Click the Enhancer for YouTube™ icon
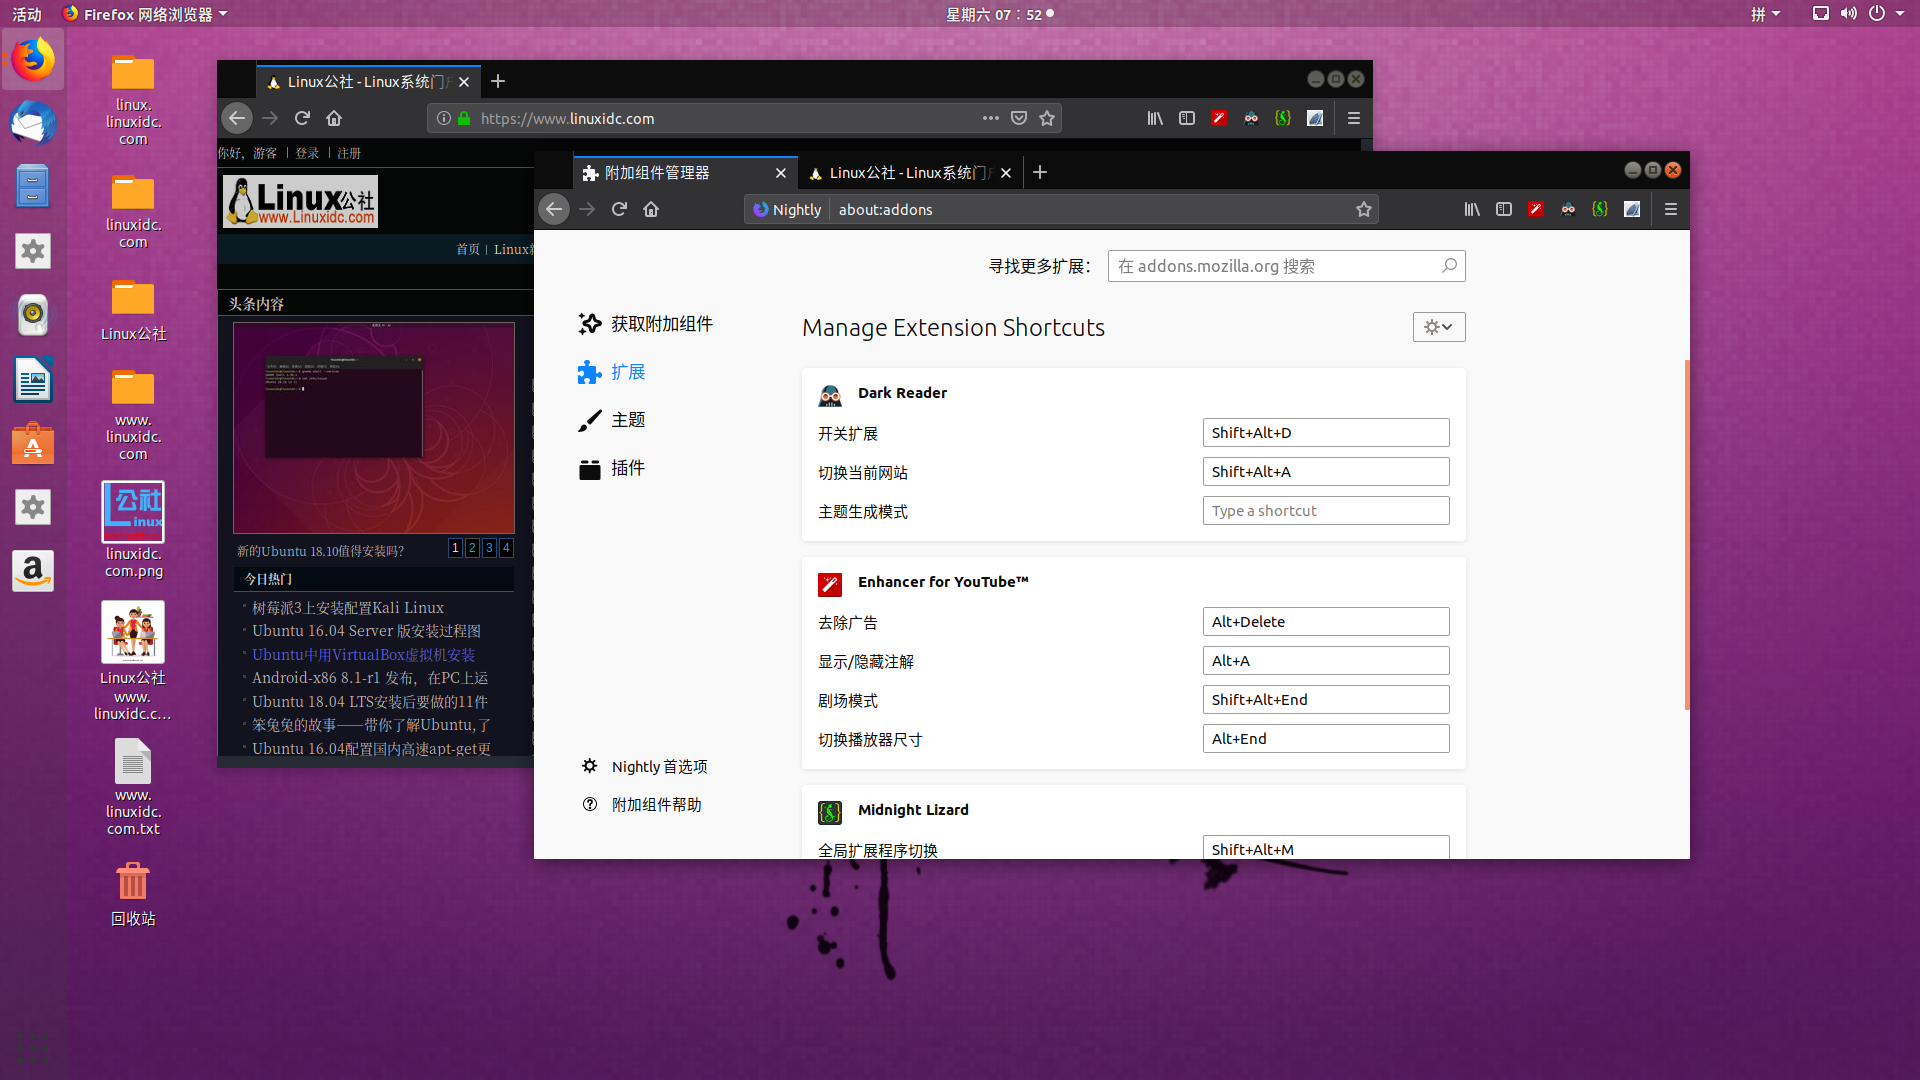This screenshot has width=1920, height=1080. coord(828,582)
